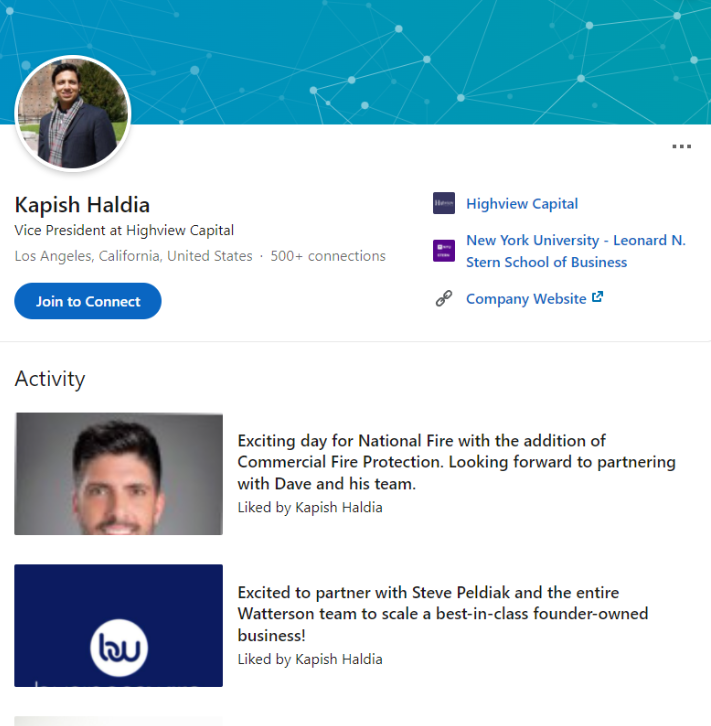The height and width of the screenshot is (726, 711).
Task: Open the three-dot more options menu
Action: coord(681,146)
